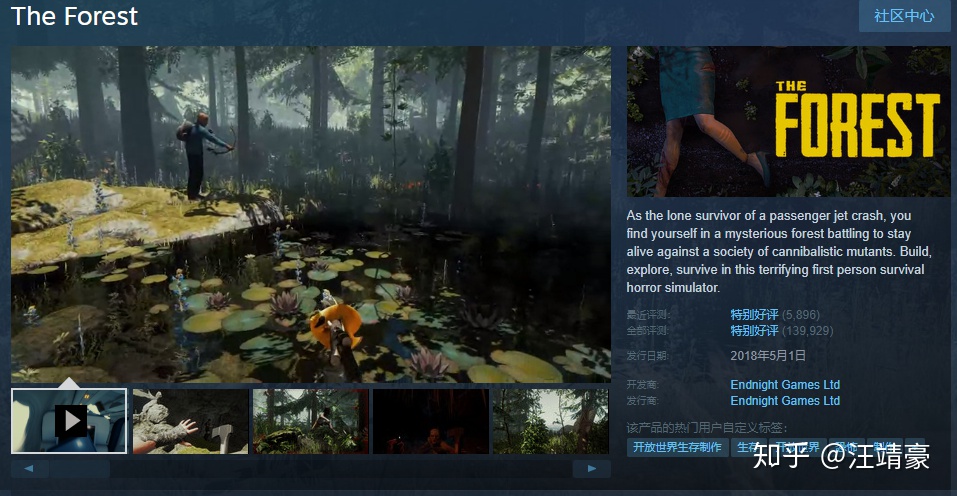Click the 全部评测 label
Image resolution: width=957 pixels, height=496 pixels.
pyautogui.click(x=648, y=331)
